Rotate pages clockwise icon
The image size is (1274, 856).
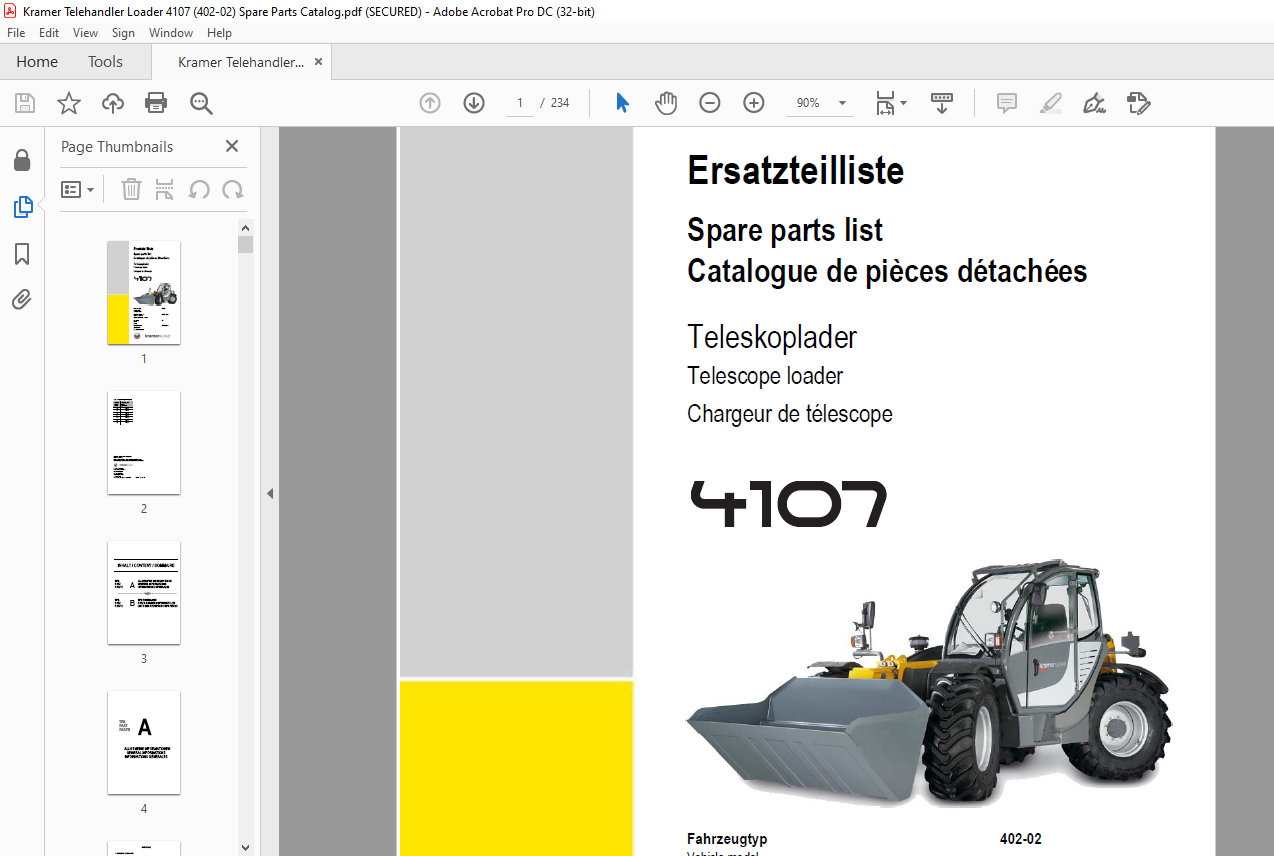click(233, 189)
